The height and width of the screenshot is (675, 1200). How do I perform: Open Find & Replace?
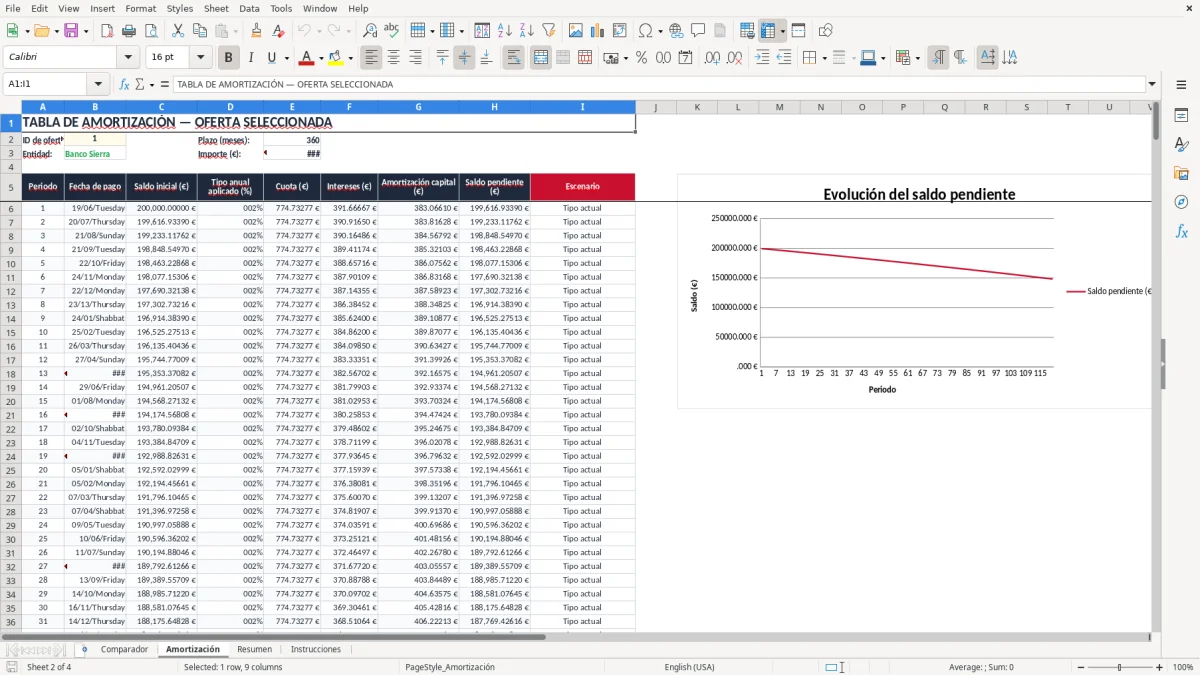click(x=370, y=31)
